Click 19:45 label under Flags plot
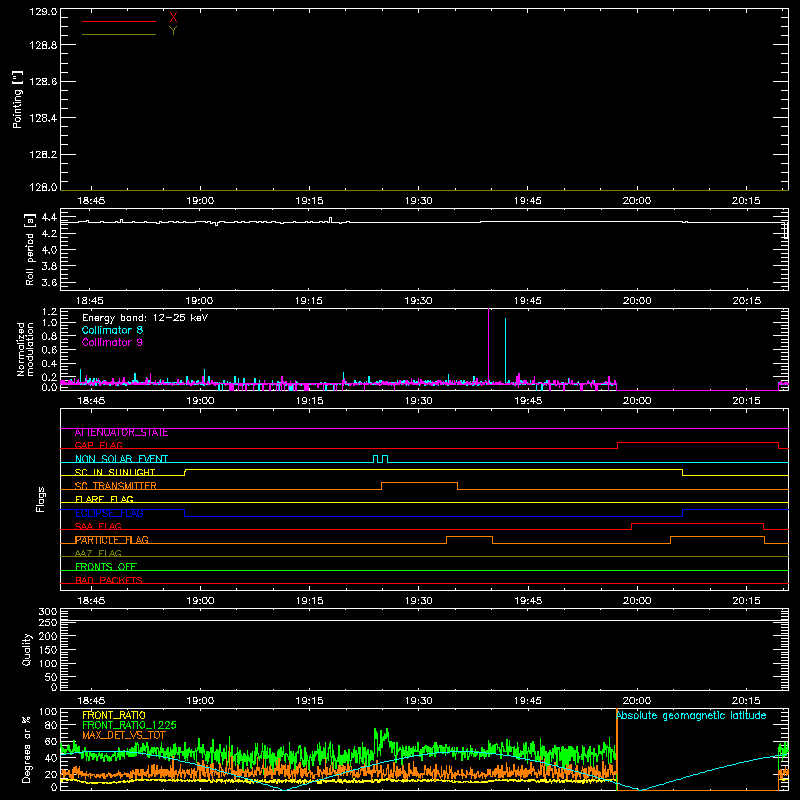 [528, 601]
